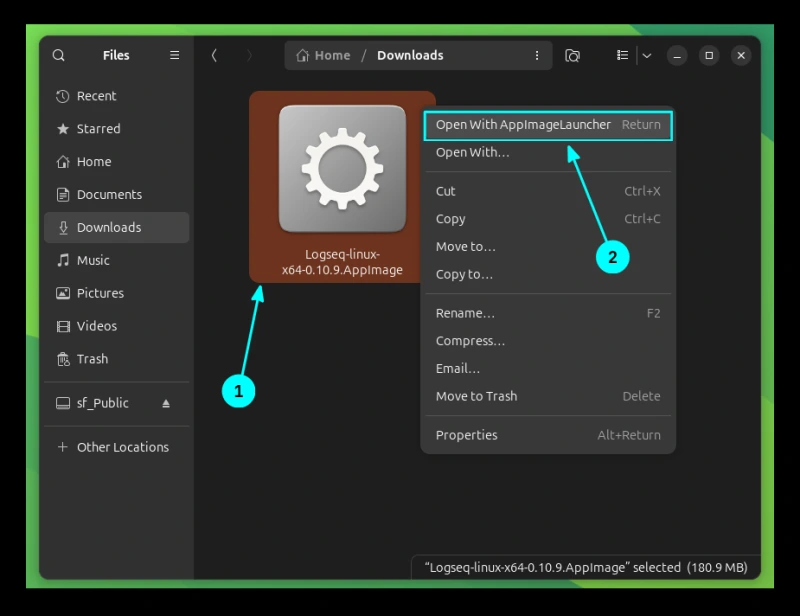Choose Compress… from the context menu

470,341
